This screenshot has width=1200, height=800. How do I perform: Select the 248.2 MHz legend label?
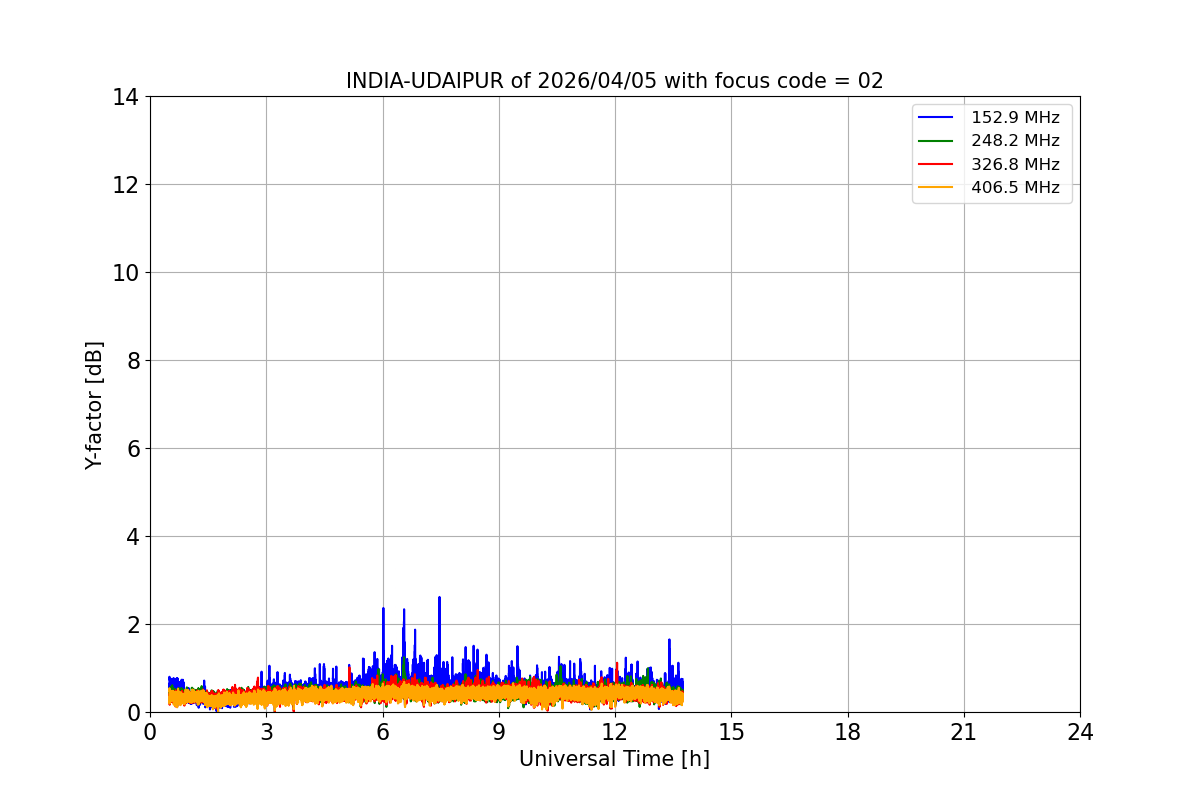1015,141
